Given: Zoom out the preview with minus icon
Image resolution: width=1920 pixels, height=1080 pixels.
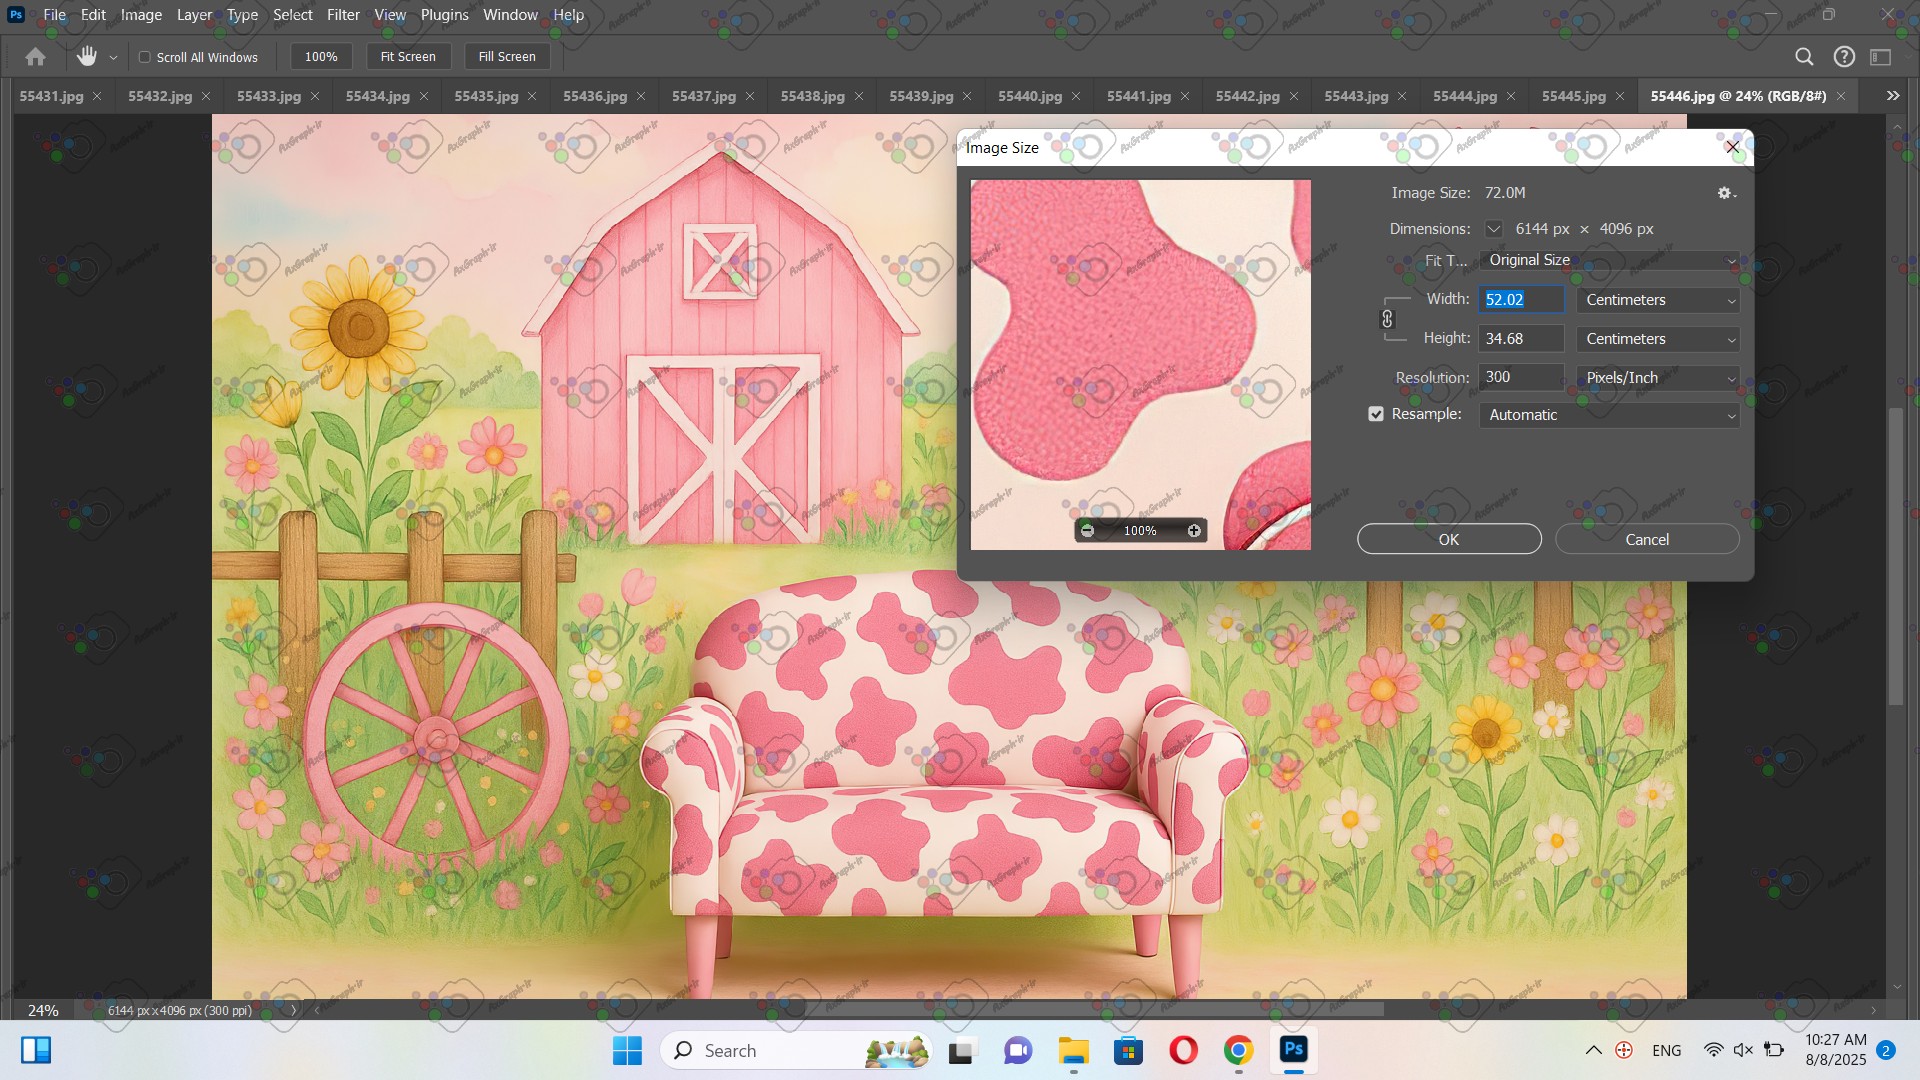Looking at the screenshot, I should 1088,531.
